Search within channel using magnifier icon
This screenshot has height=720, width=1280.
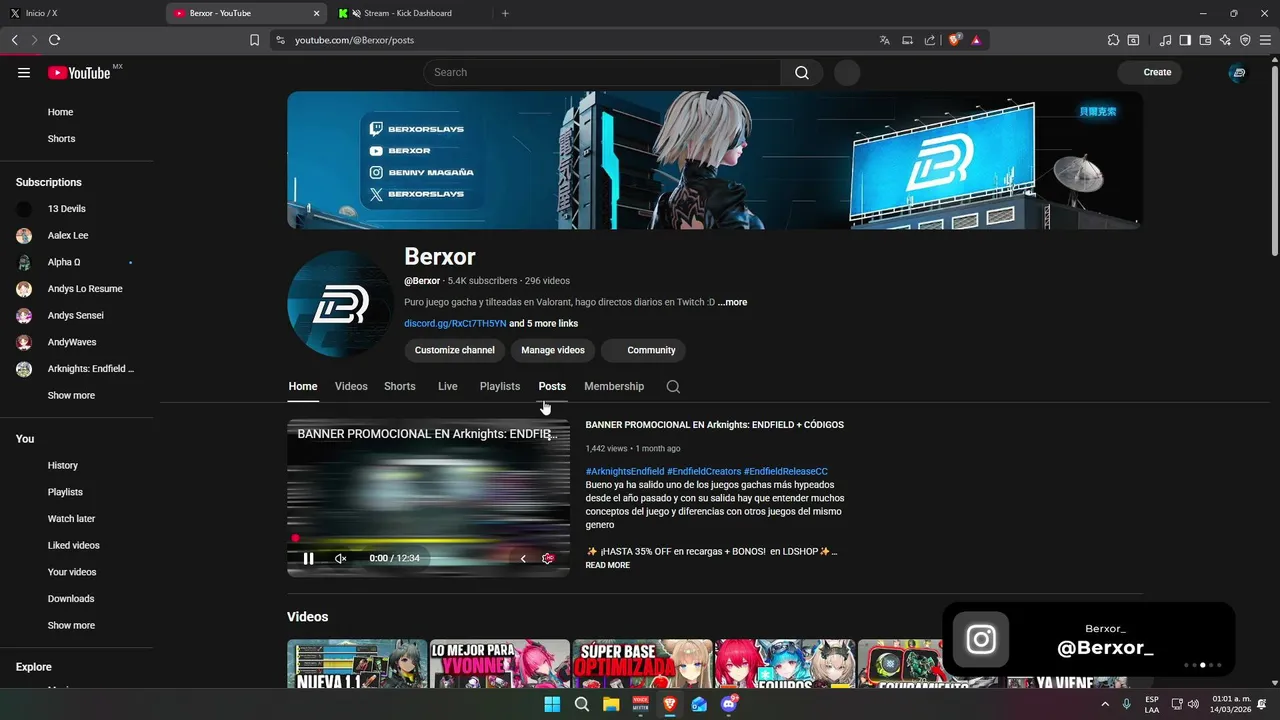(673, 386)
